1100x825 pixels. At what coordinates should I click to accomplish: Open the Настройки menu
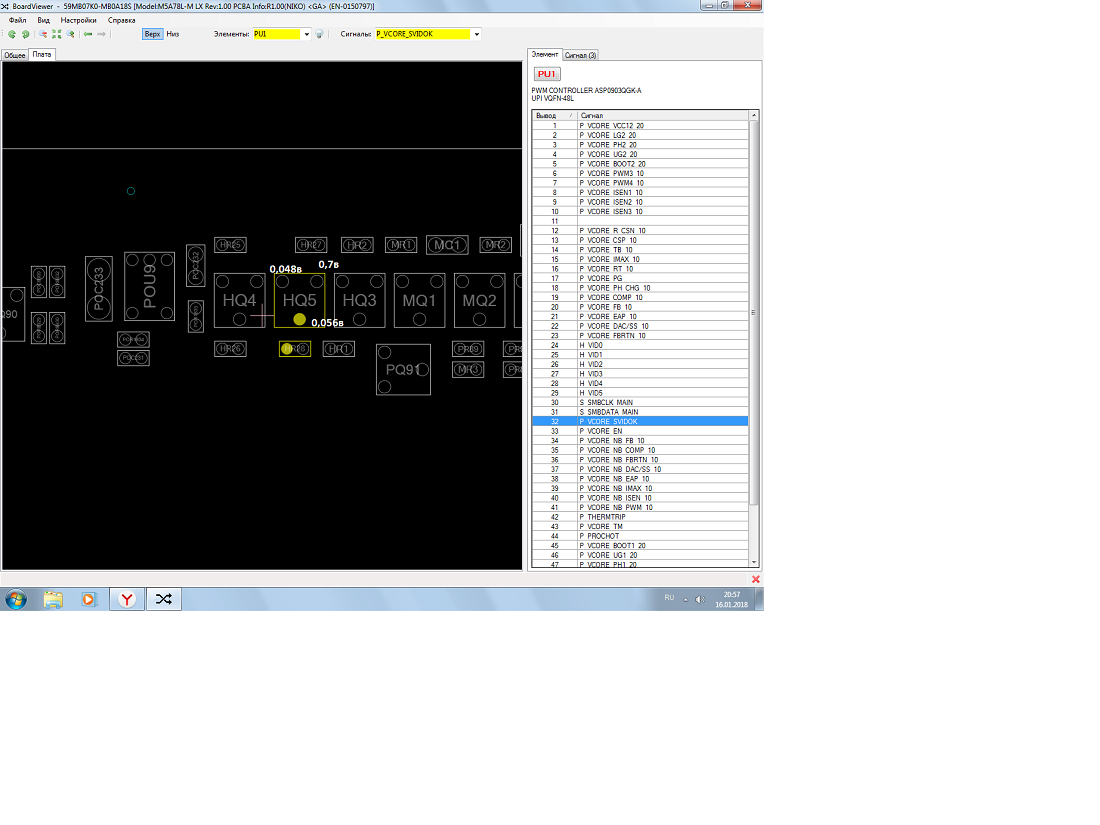pyautogui.click(x=78, y=20)
